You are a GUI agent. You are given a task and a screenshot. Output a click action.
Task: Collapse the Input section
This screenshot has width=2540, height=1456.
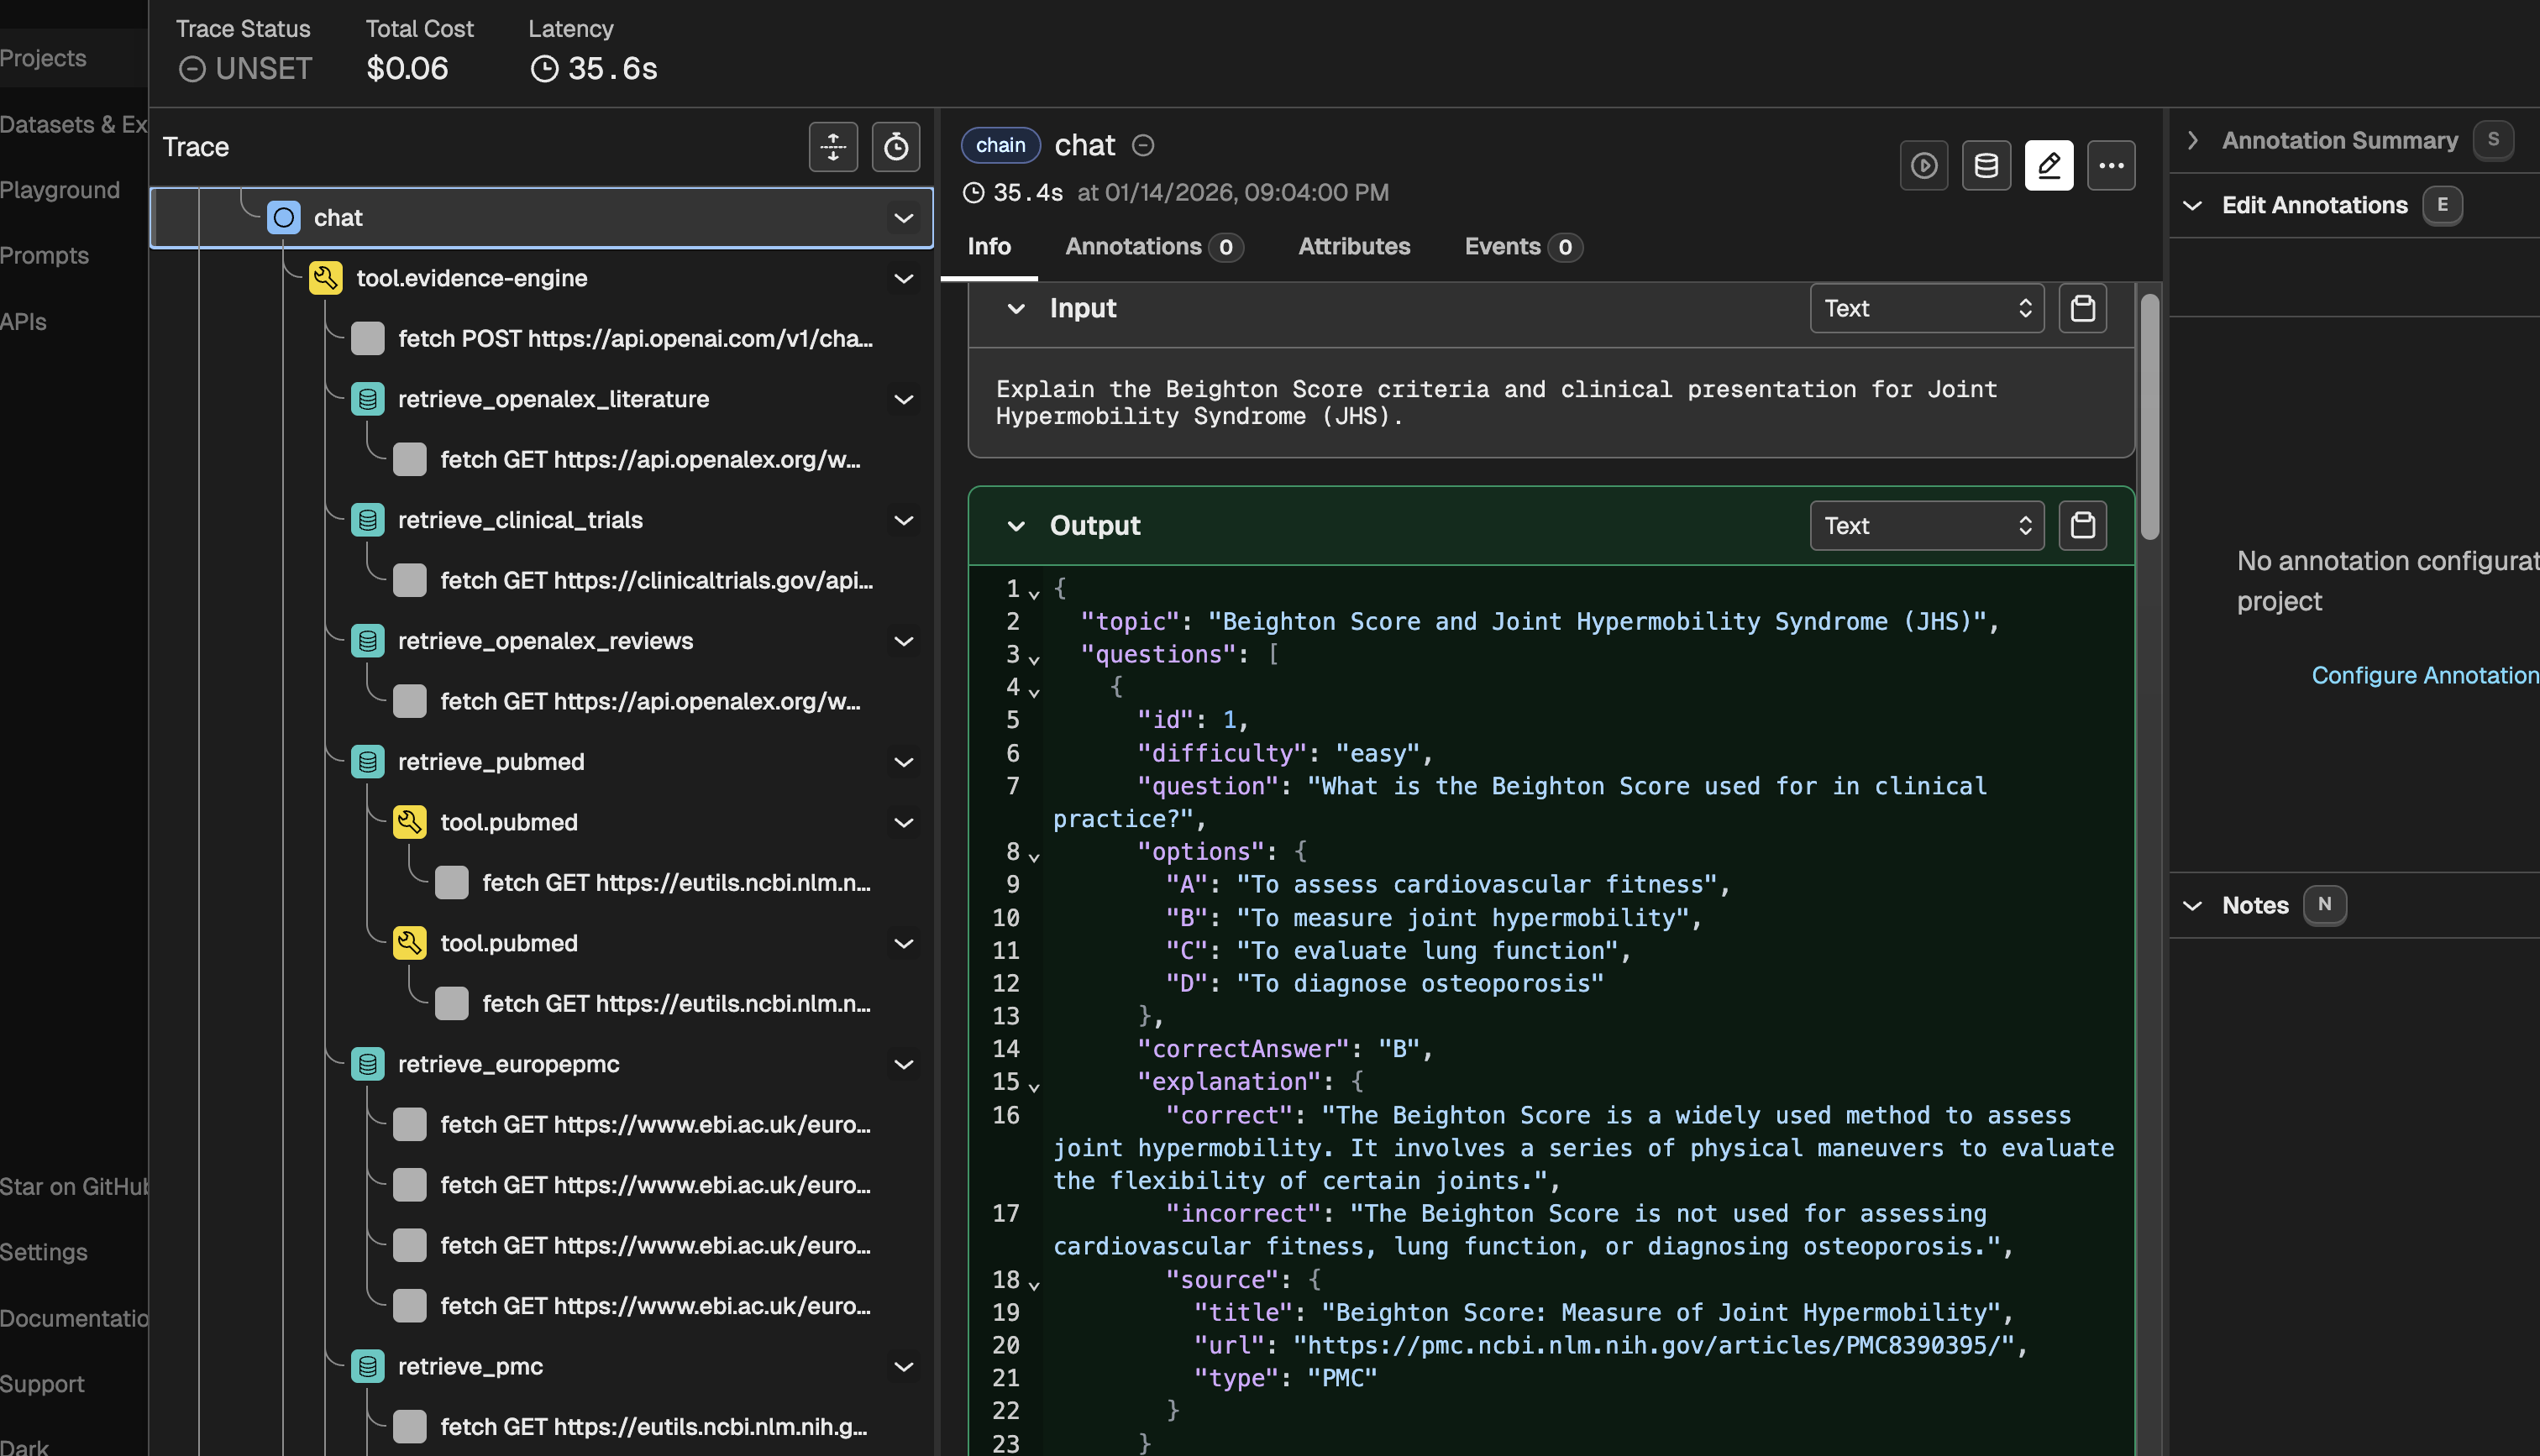click(1015, 308)
